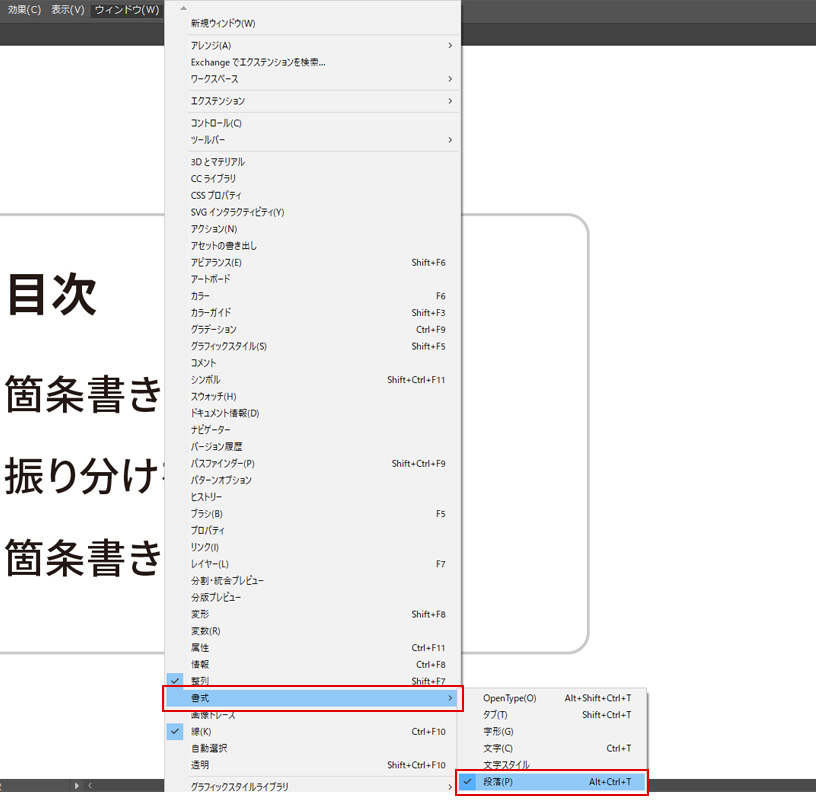The height and width of the screenshot is (809, 816).
Task: Click the menu scroll-up arrow at top
Action: pos(183,8)
